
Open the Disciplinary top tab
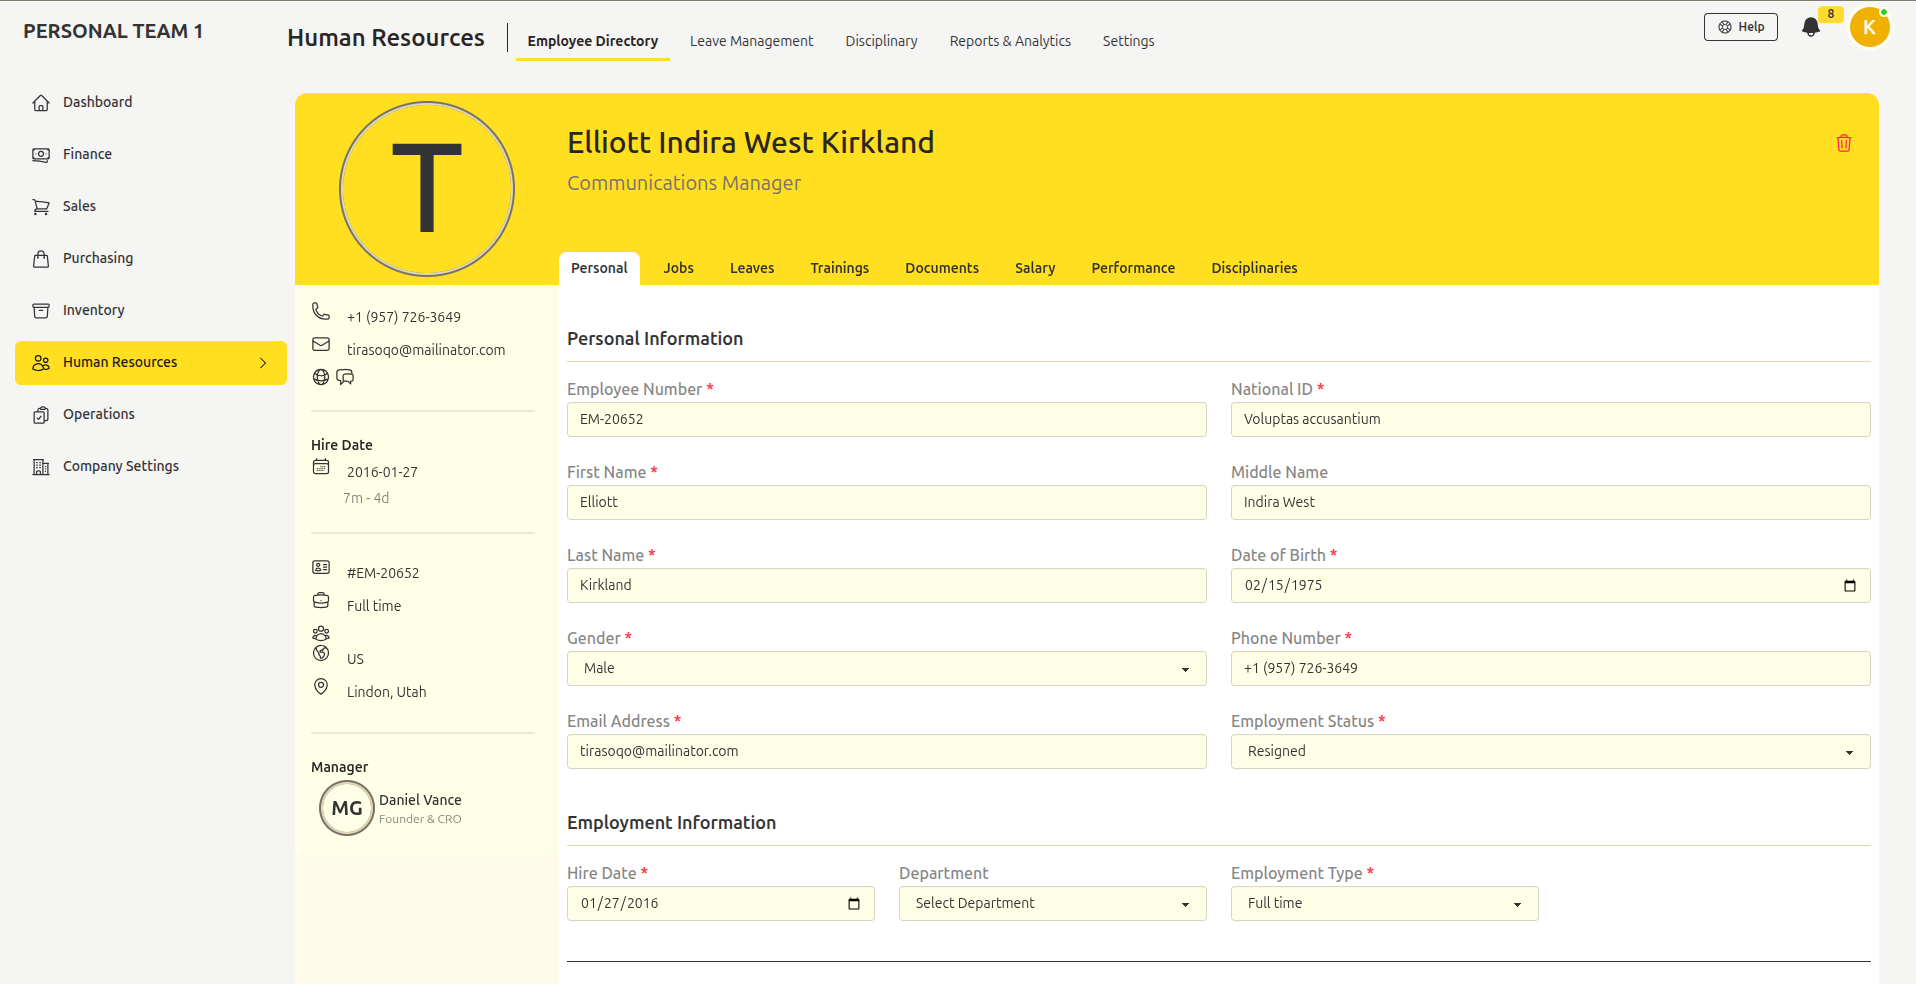coord(881,41)
